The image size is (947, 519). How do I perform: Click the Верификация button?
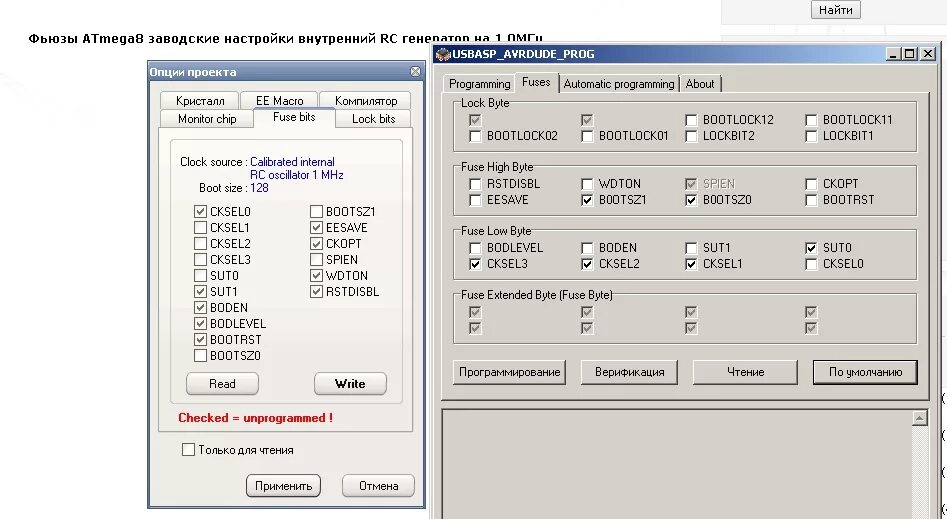[x=629, y=372]
